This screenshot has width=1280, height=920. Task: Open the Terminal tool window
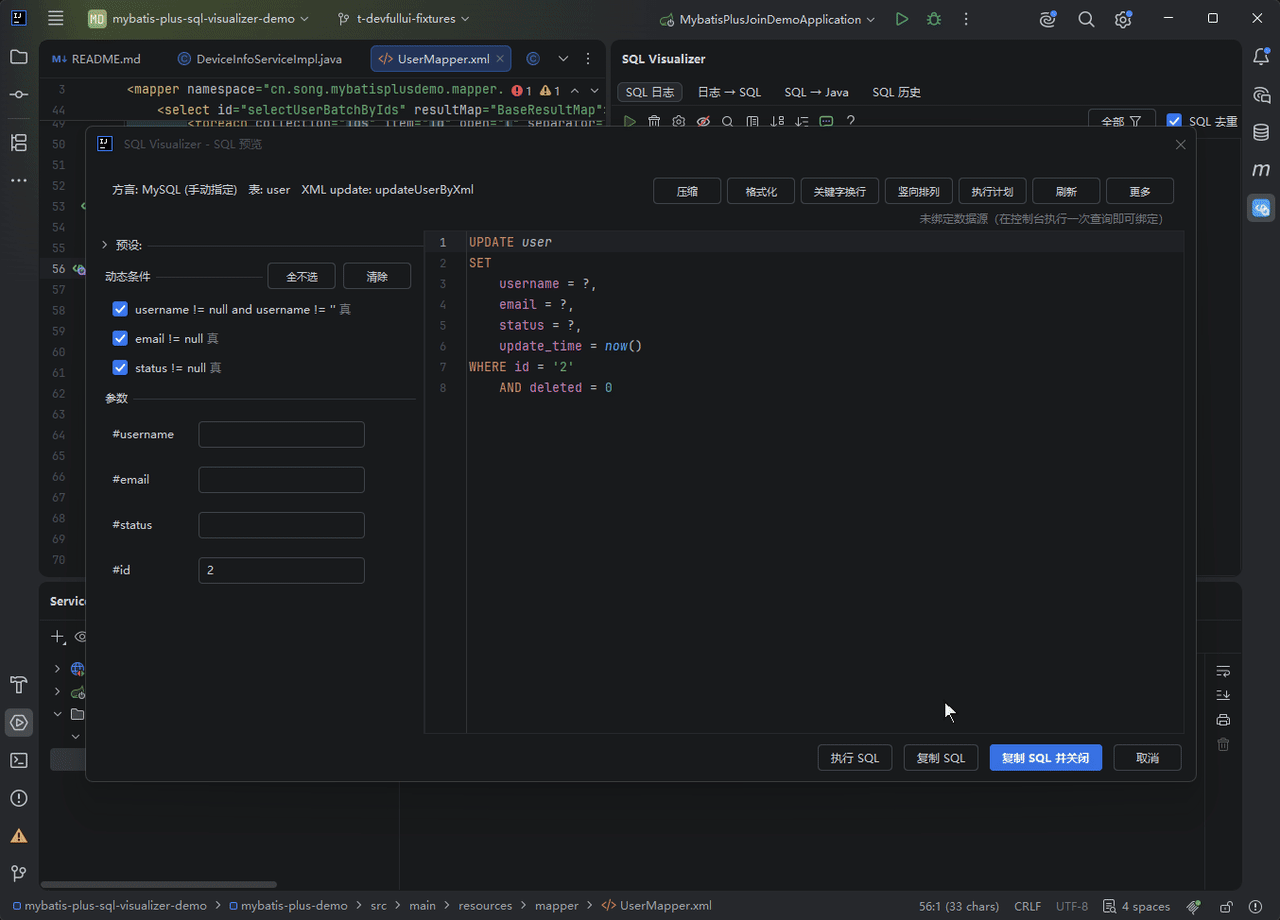pyautogui.click(x=19, y=760)
